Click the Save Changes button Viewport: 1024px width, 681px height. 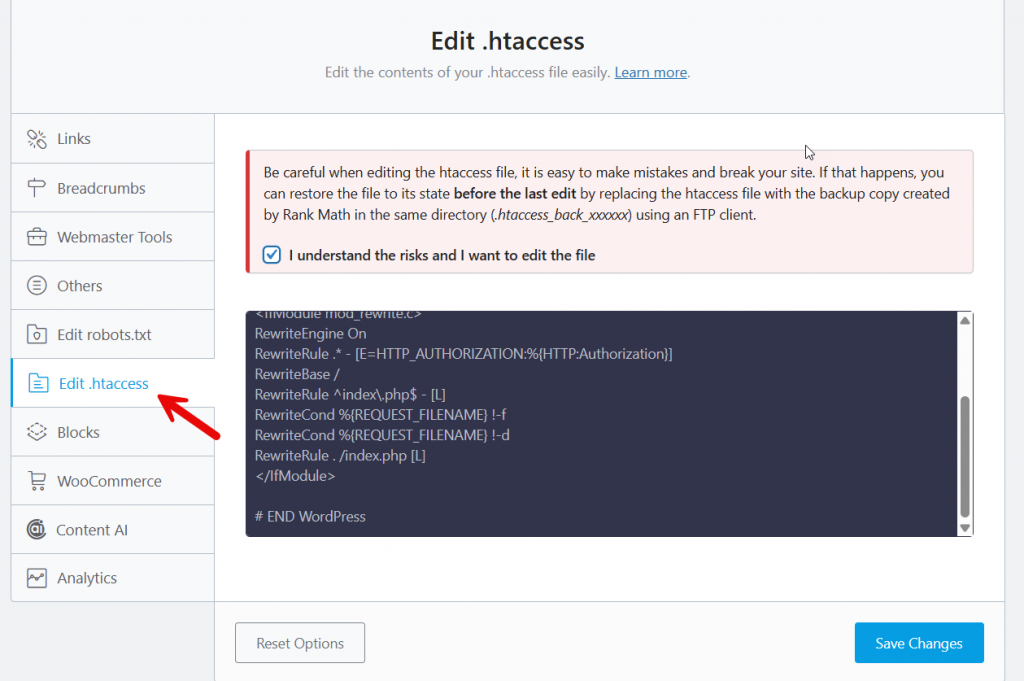(918, 642)
